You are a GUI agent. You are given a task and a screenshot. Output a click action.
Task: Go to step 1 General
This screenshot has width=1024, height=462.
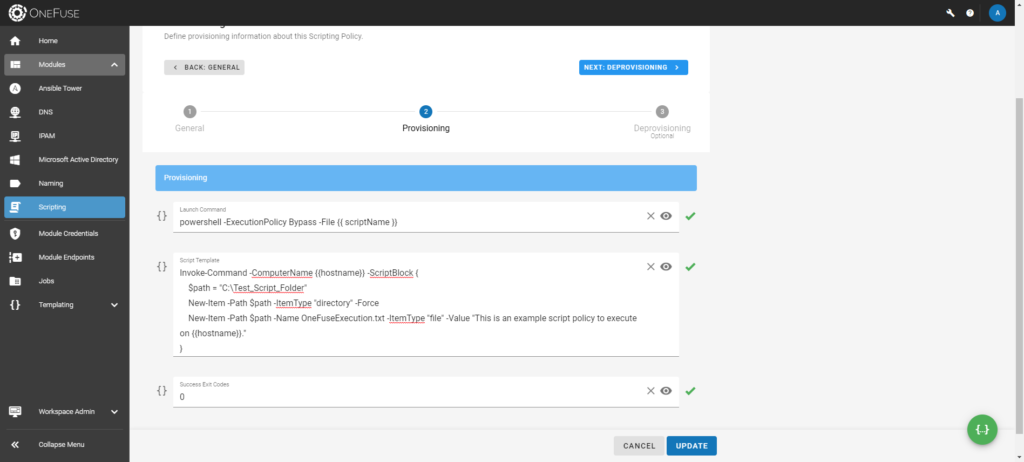click(x=189, y=119)
